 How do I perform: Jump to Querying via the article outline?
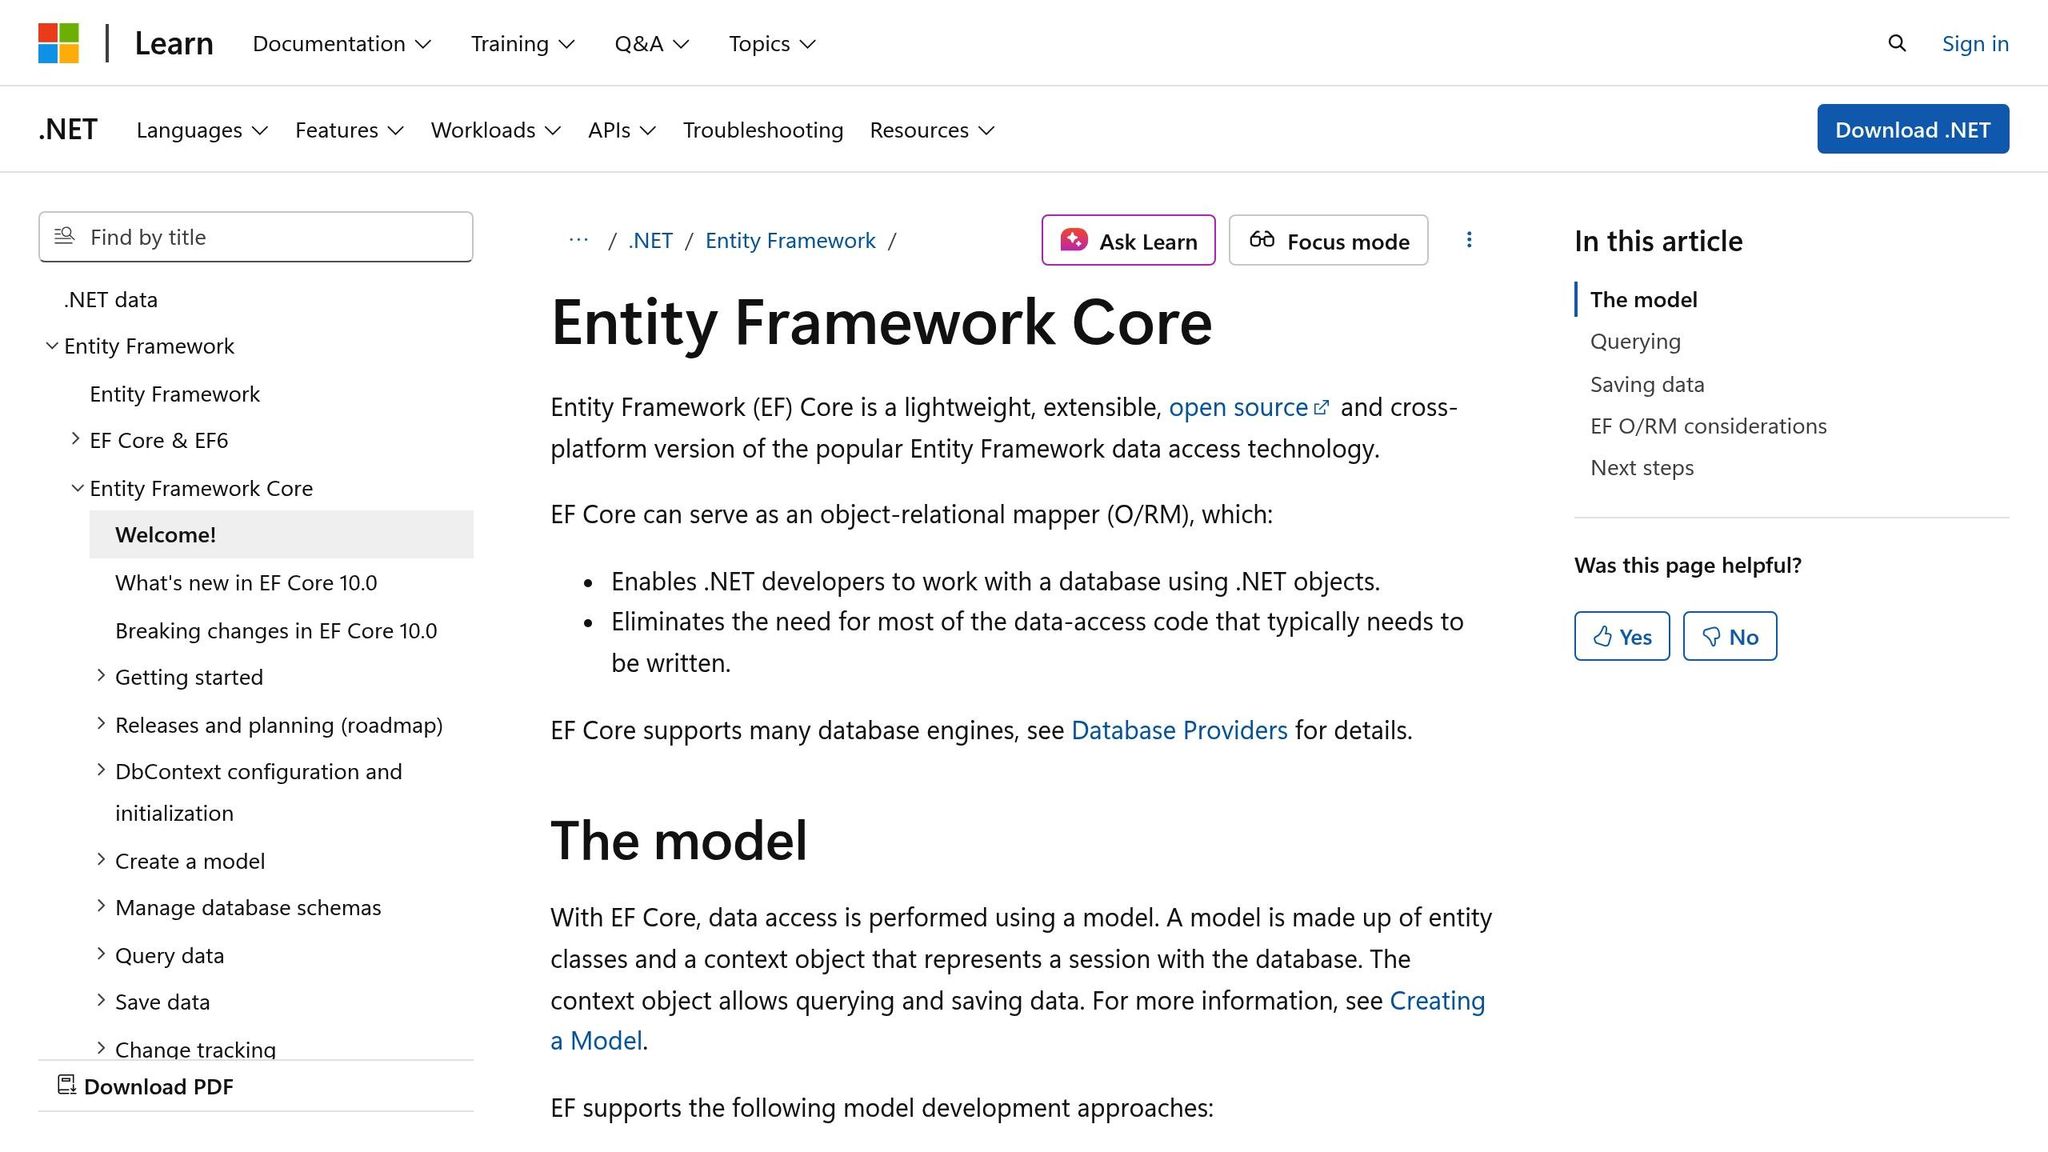[x=1634, y=341]
